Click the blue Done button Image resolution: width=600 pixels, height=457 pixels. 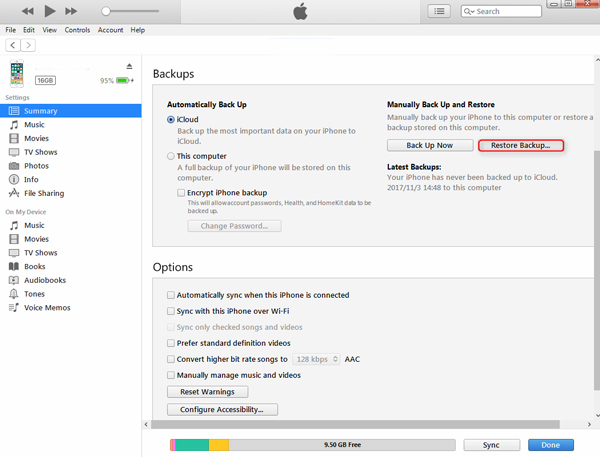(551, 445)
